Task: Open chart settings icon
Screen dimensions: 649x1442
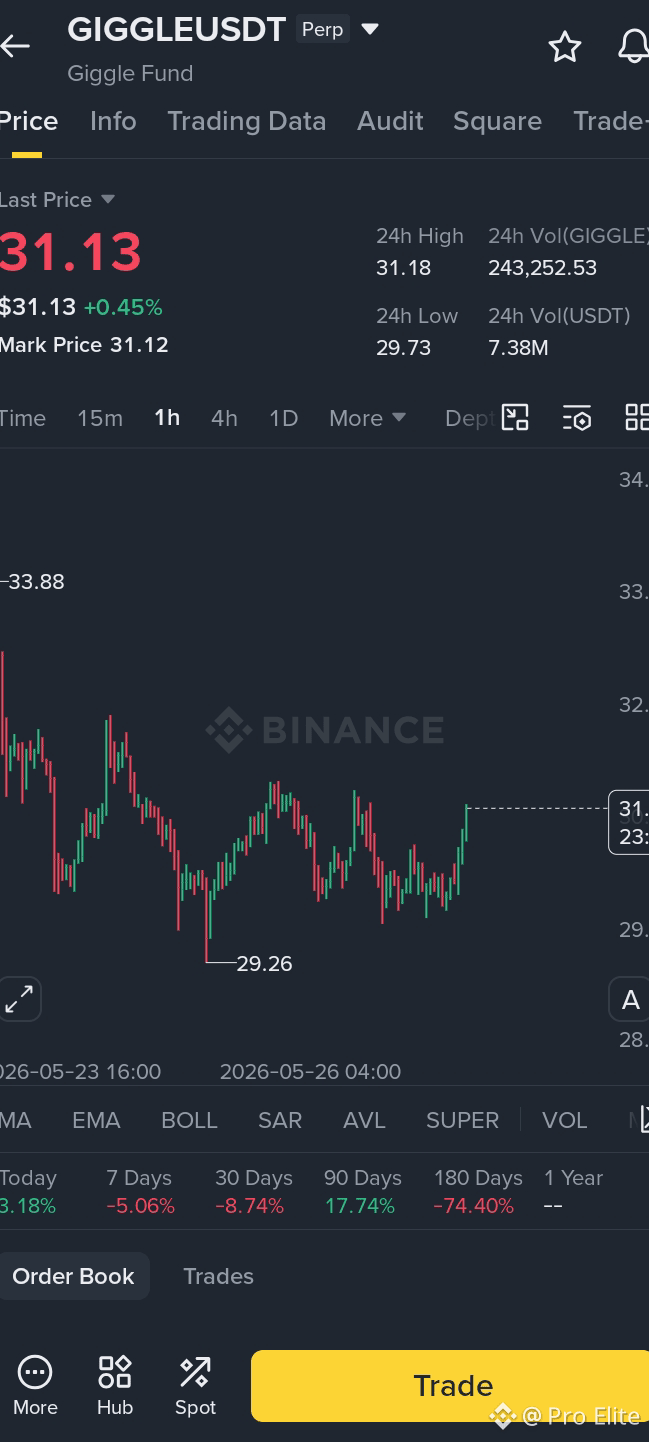Action: (577, 418)
